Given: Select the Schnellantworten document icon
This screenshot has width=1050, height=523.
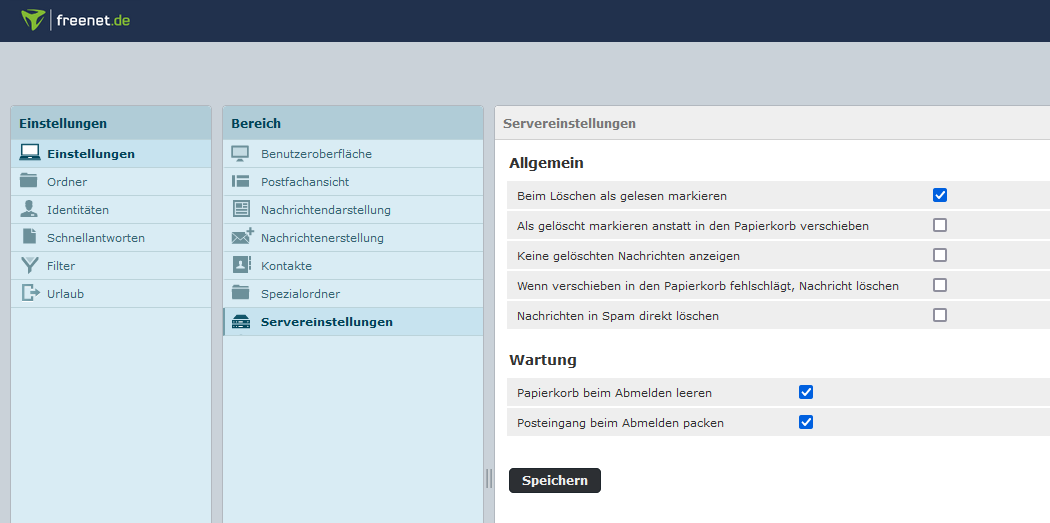Looking at the screenshot, I should pos(29,237).
